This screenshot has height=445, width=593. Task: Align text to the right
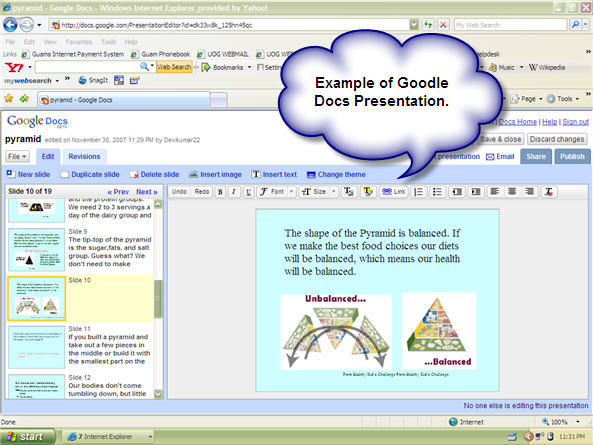(529, 192)
